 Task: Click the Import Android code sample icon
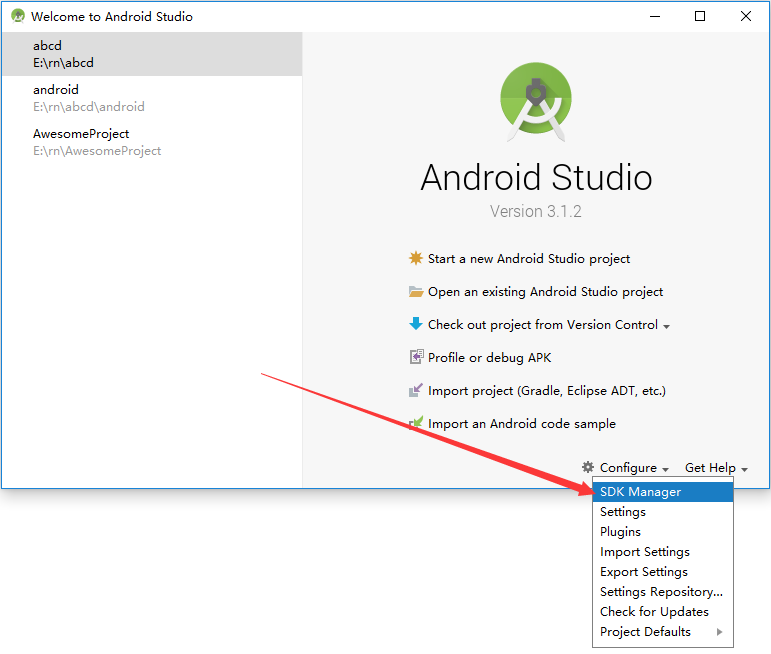coord(416,423)
